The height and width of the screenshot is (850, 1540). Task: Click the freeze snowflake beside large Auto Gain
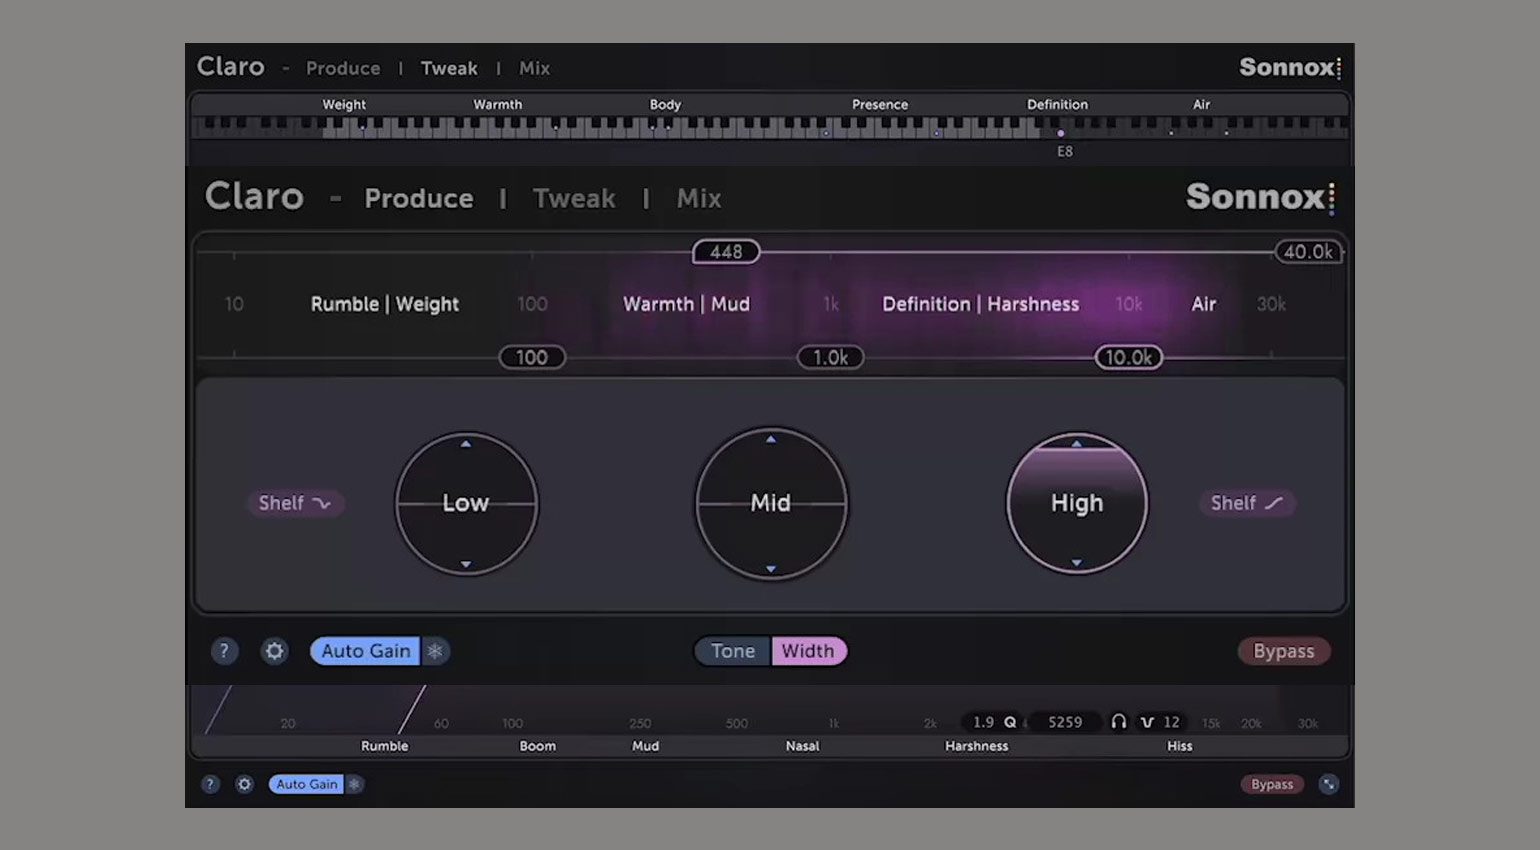[435, 651]
